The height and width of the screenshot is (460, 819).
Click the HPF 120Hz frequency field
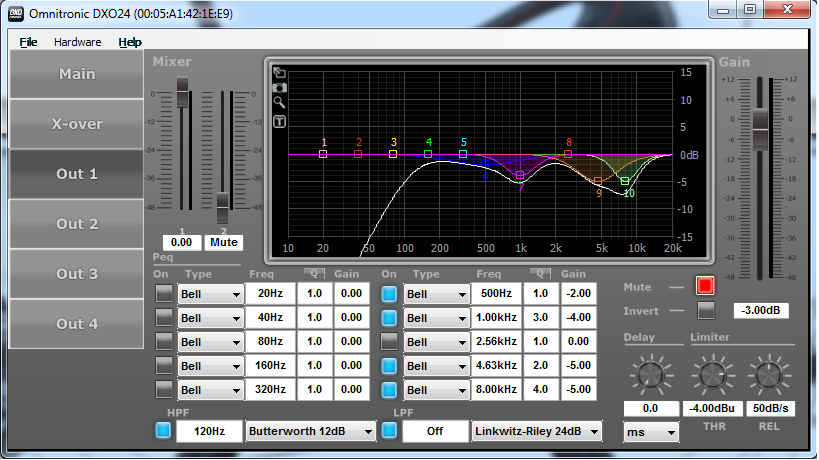[209, 431]
